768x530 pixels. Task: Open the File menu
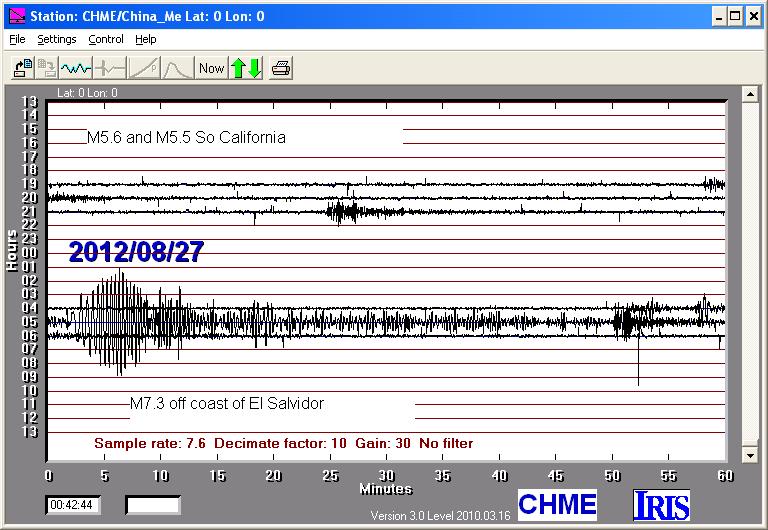[x=16, y=40]
